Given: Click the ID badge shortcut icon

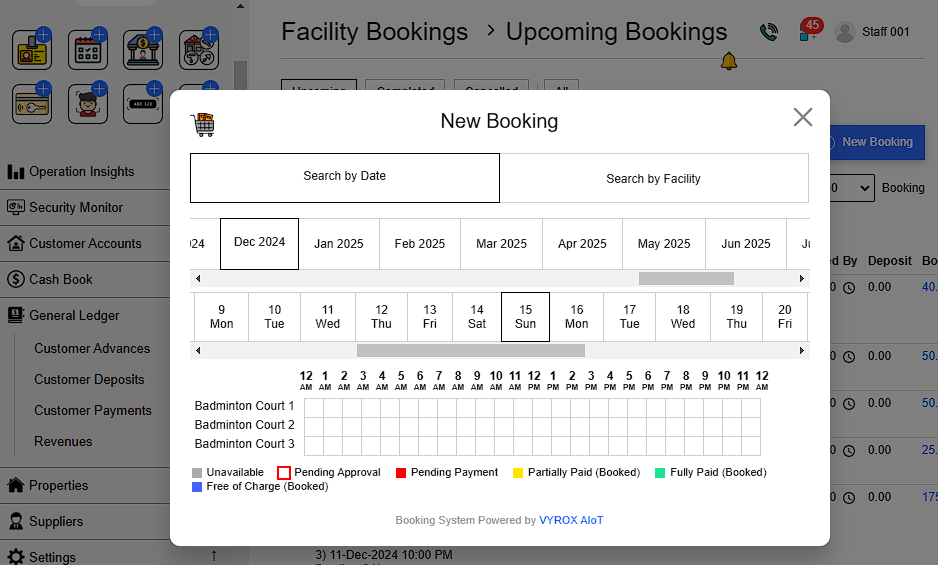Looking at the screenshot, I should [x=32, y=50].
